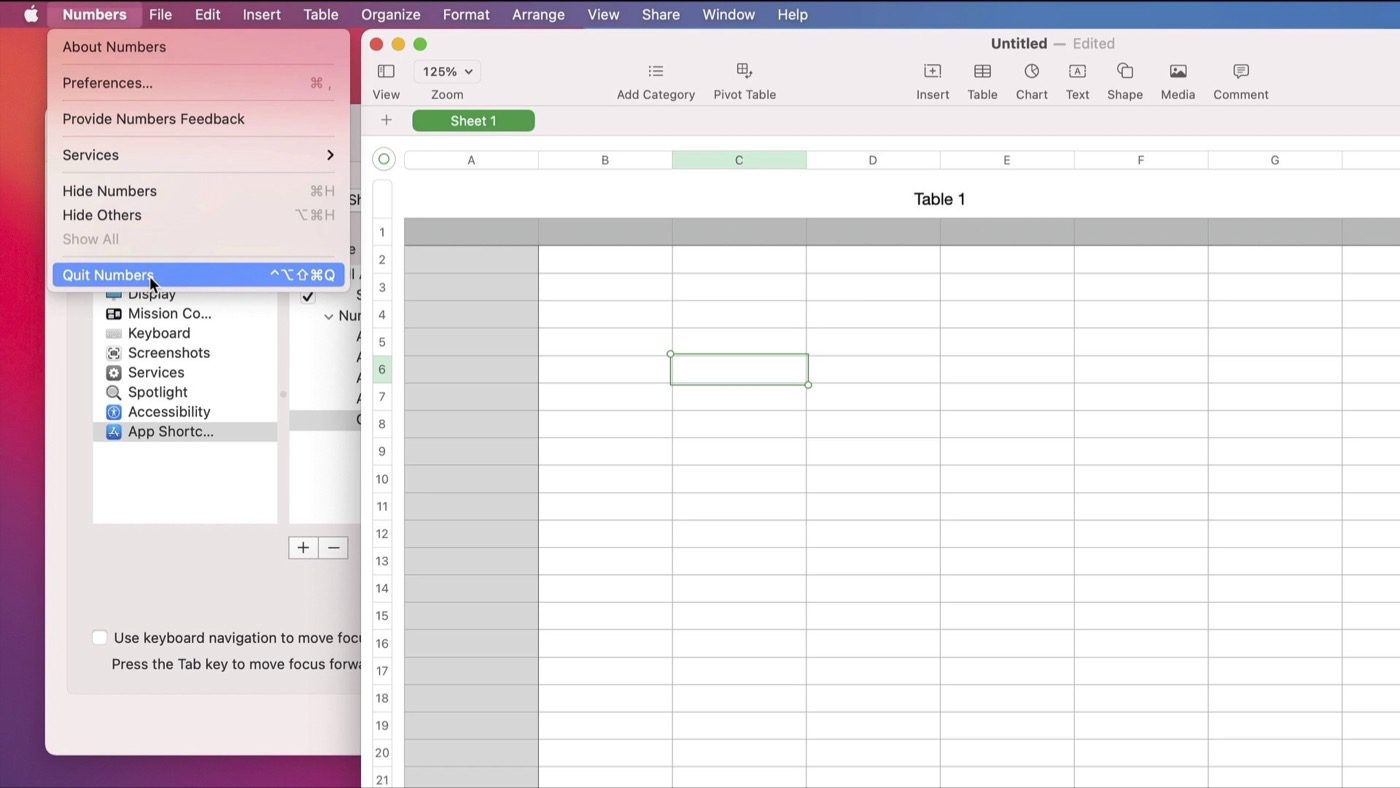Open the 125% Zoom dropdown
1400x788 pixels.
pyautogui.click(x=447, y=72)
